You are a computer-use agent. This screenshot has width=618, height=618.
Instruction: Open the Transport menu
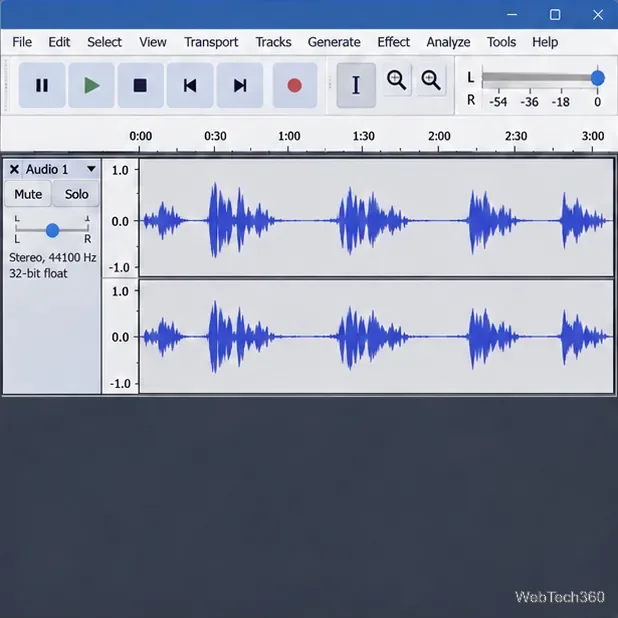point(211,42)
